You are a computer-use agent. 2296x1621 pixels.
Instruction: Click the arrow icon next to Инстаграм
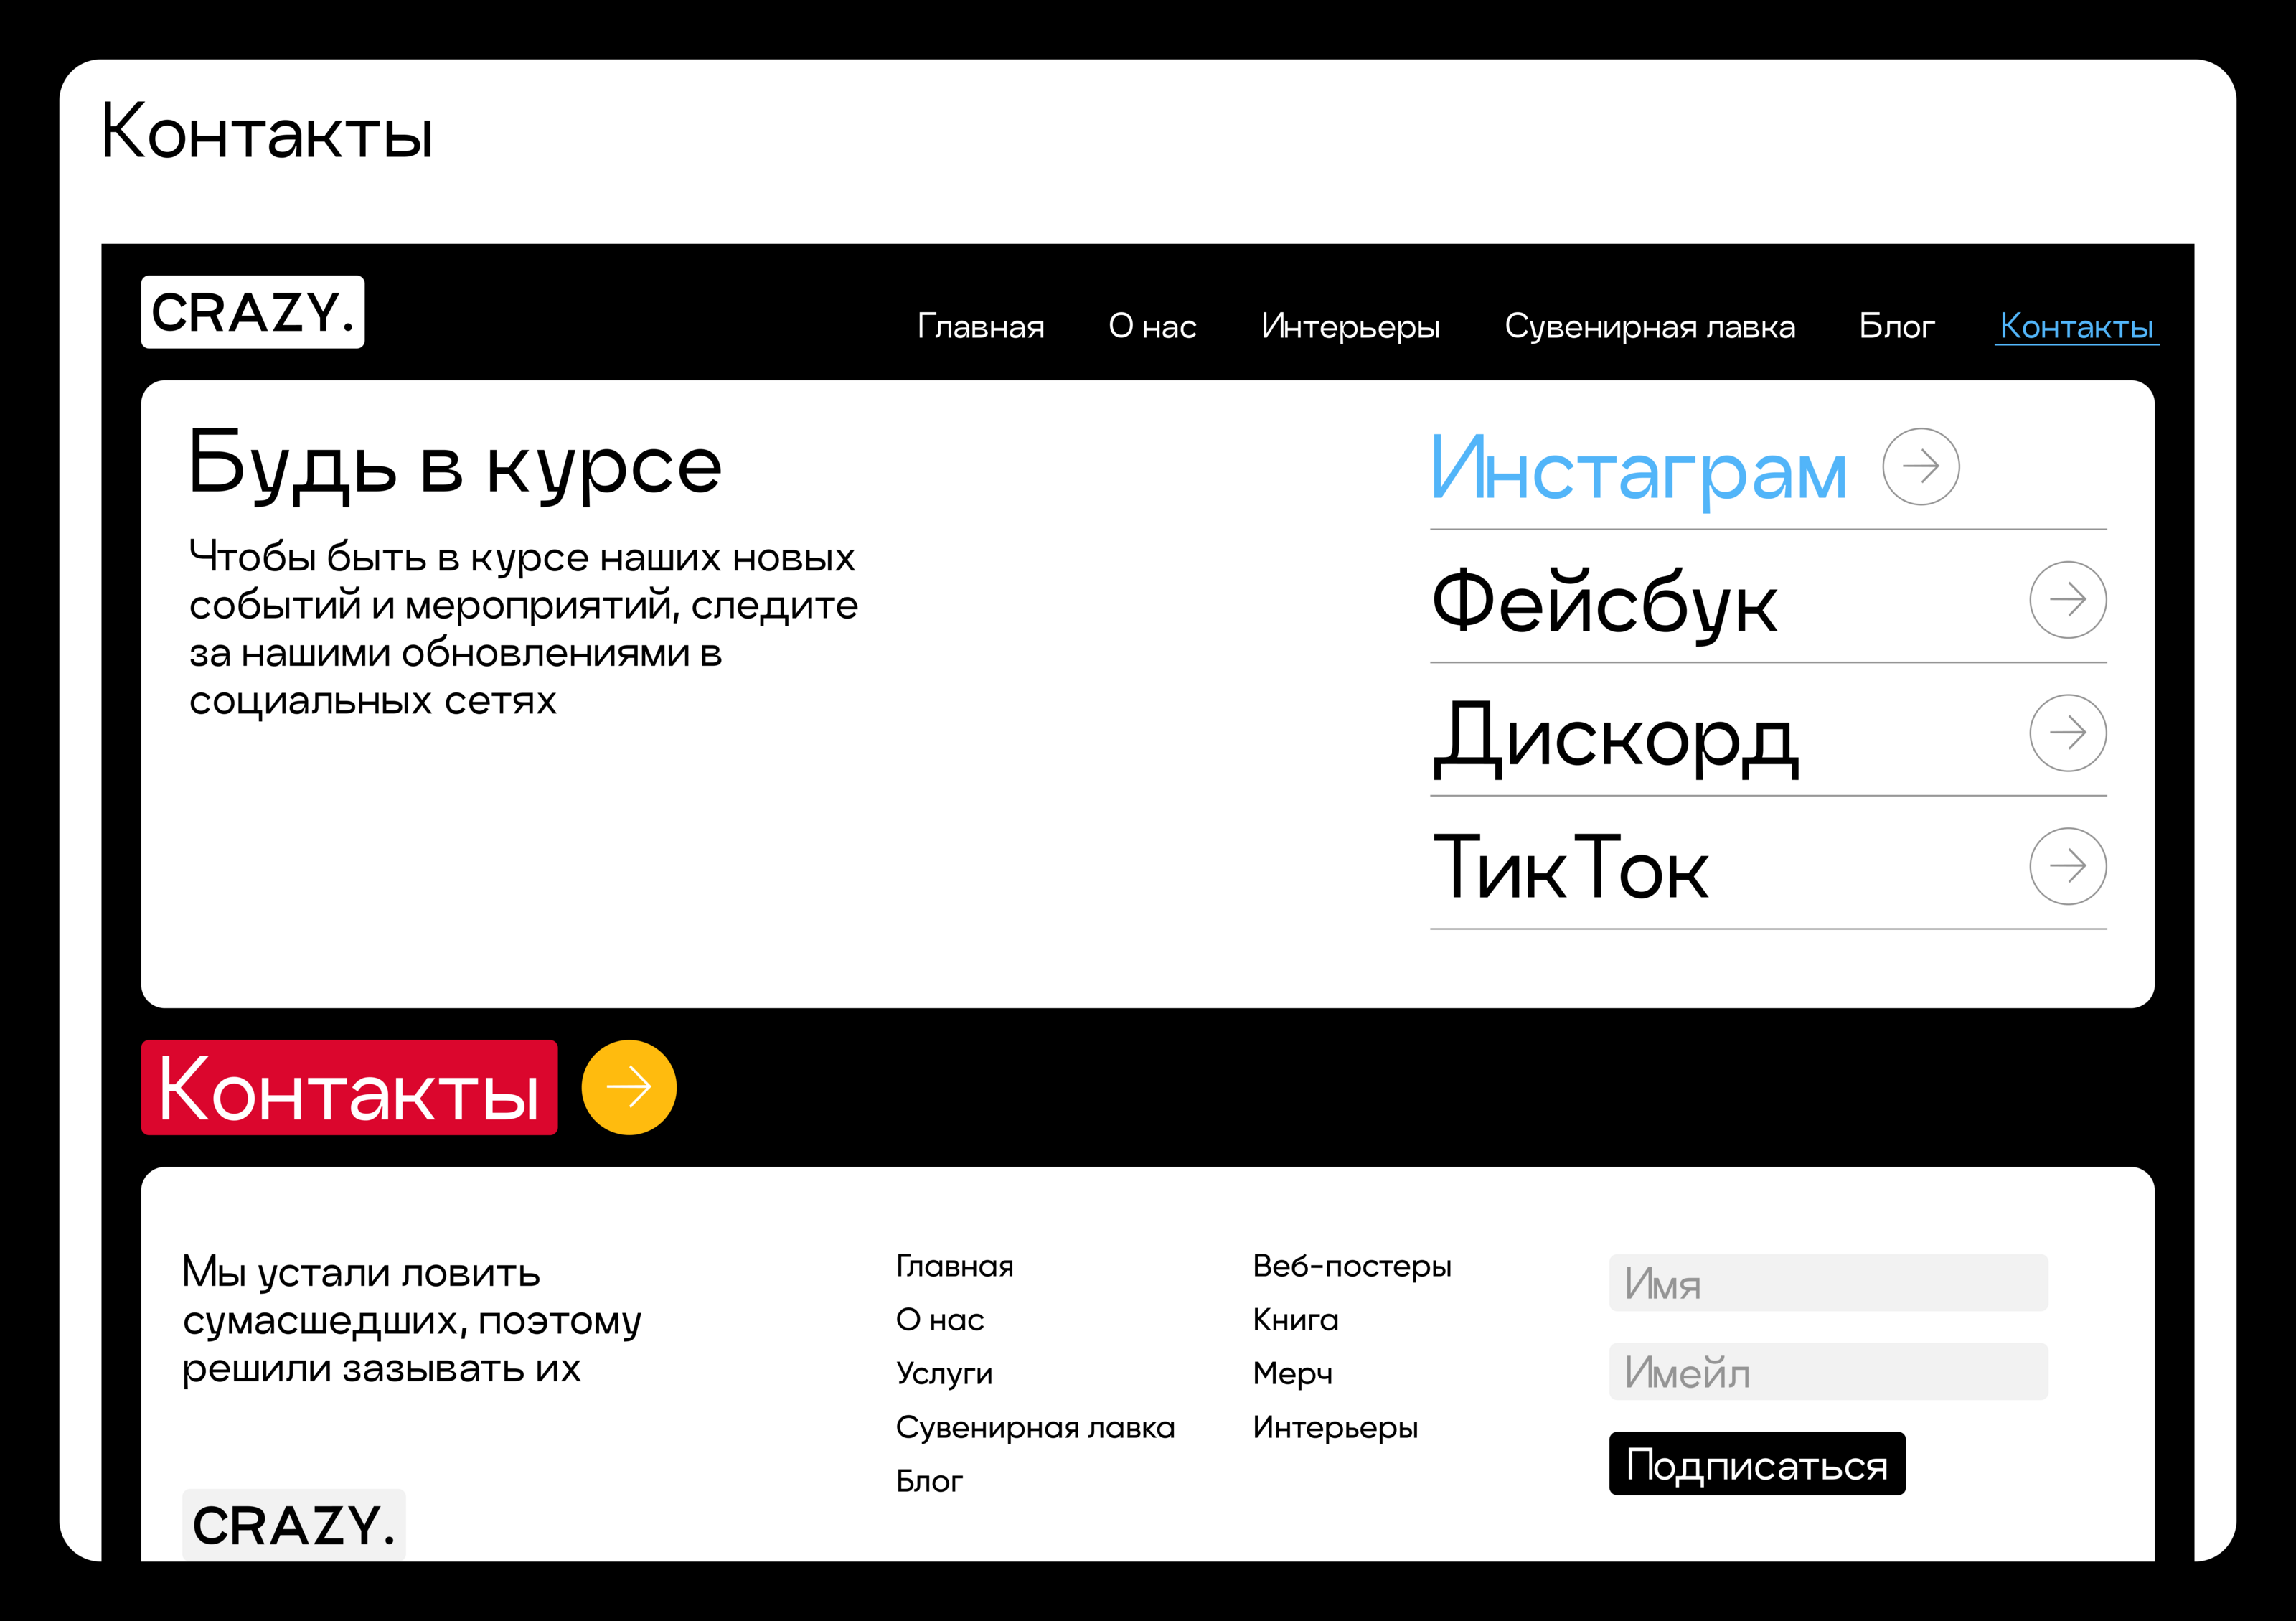tap(1920, 466)
